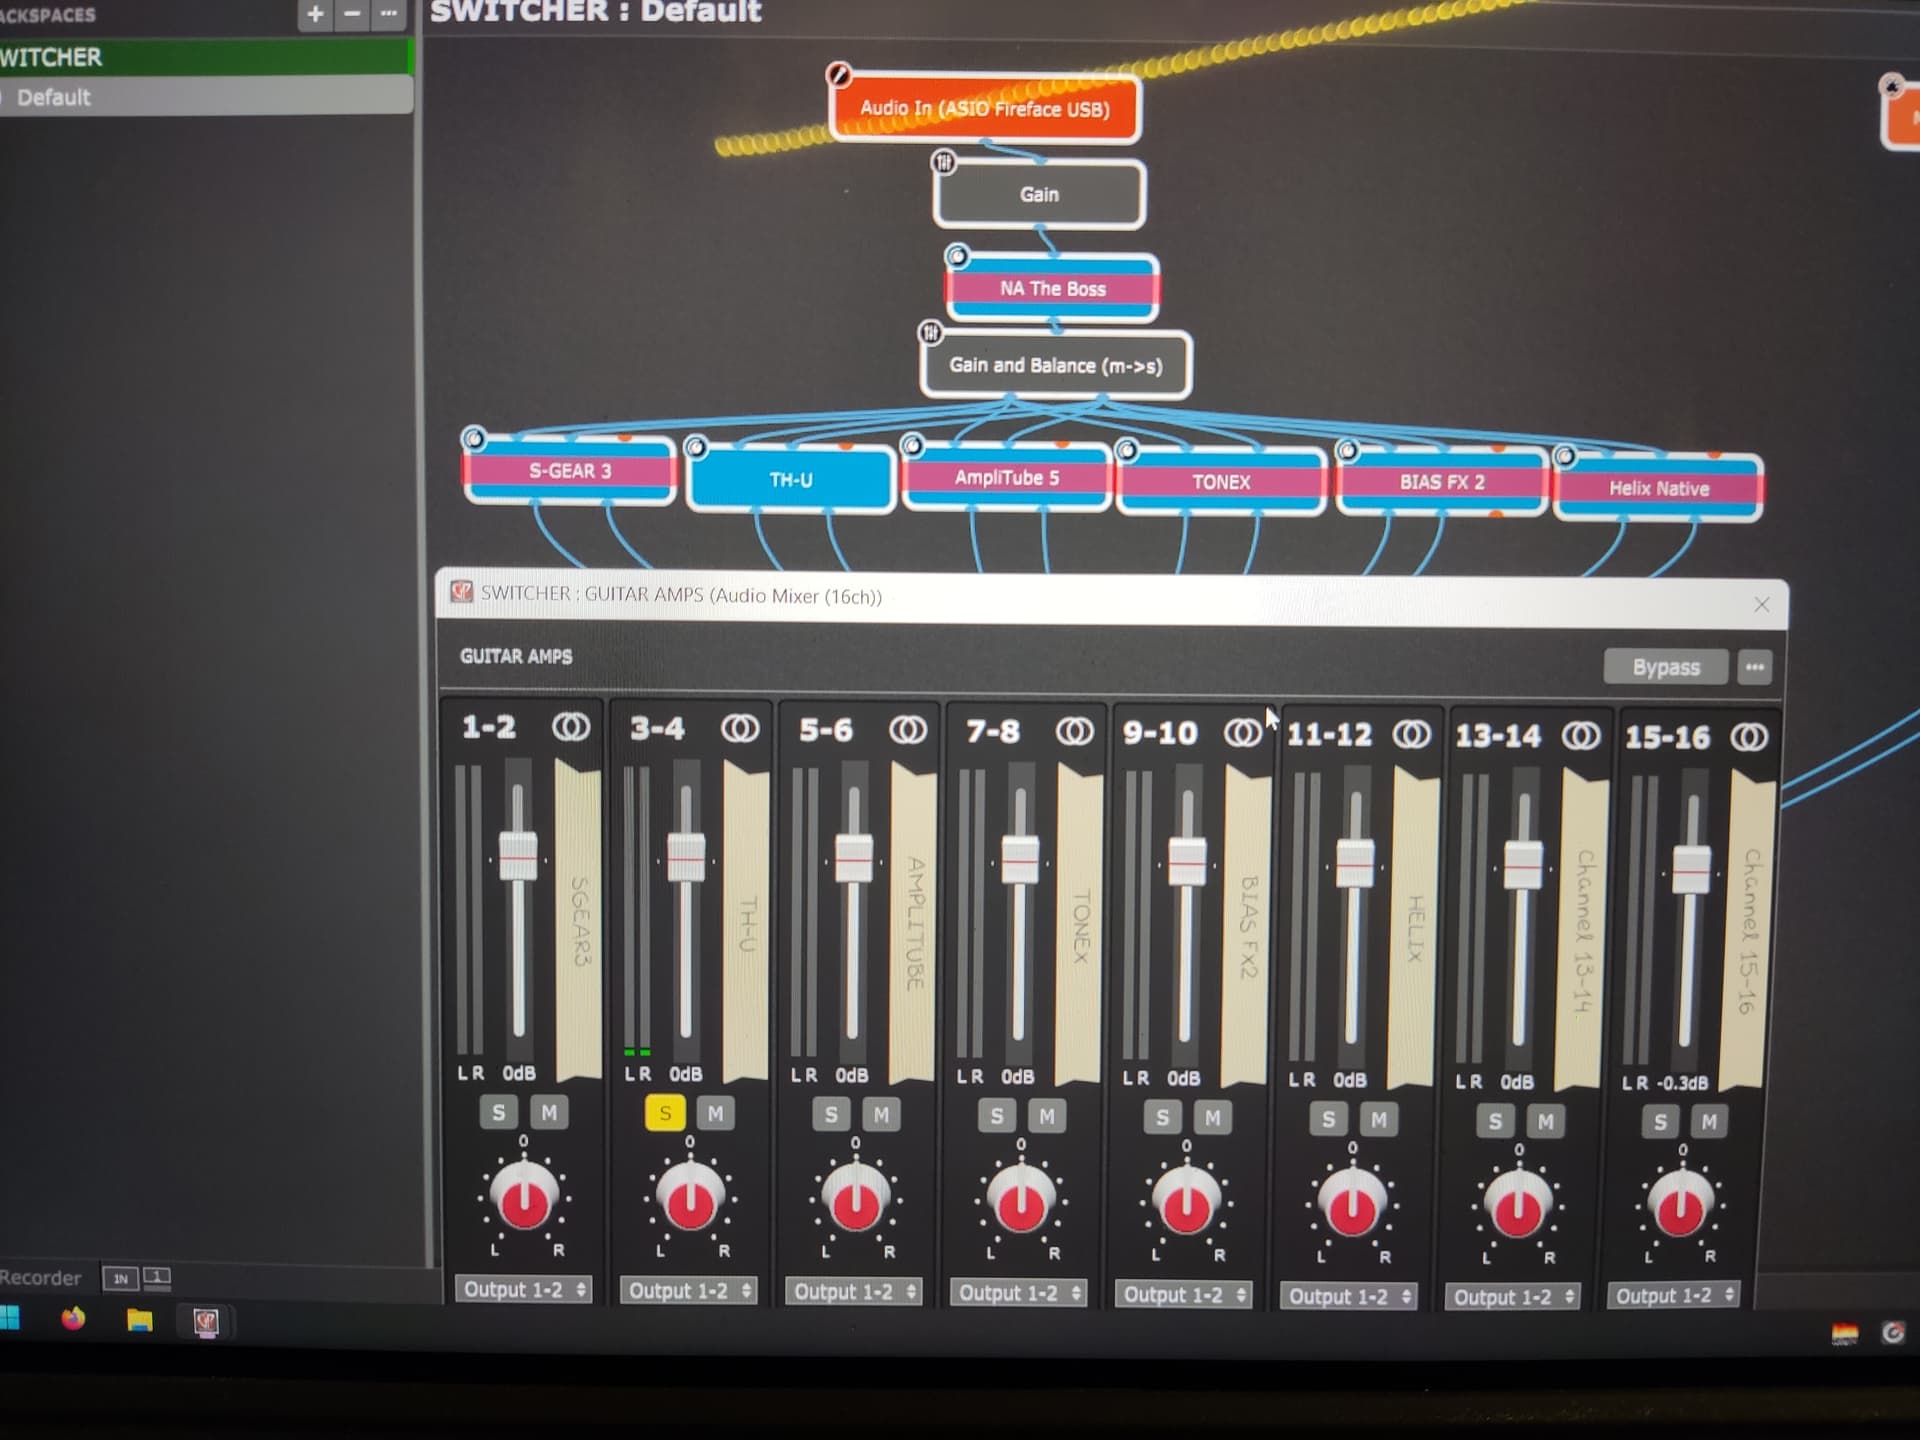Click the channel 13-14 fader handle
This screenshot has height=1440, width=1920.
coord(1522,865)
